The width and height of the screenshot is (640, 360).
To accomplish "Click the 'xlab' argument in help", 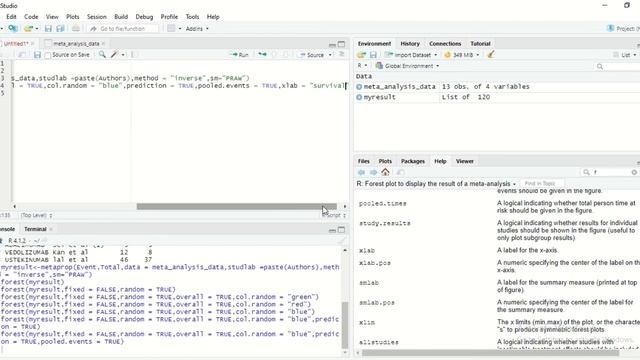I will coord(367,251).
